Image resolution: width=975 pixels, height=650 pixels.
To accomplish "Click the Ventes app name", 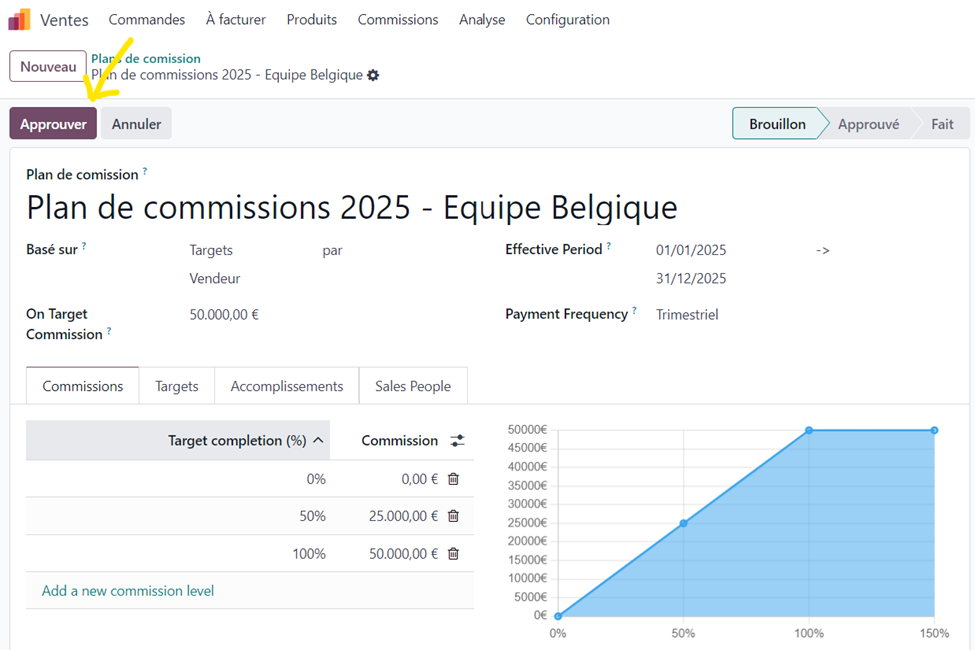I will [x=64, y=20].
